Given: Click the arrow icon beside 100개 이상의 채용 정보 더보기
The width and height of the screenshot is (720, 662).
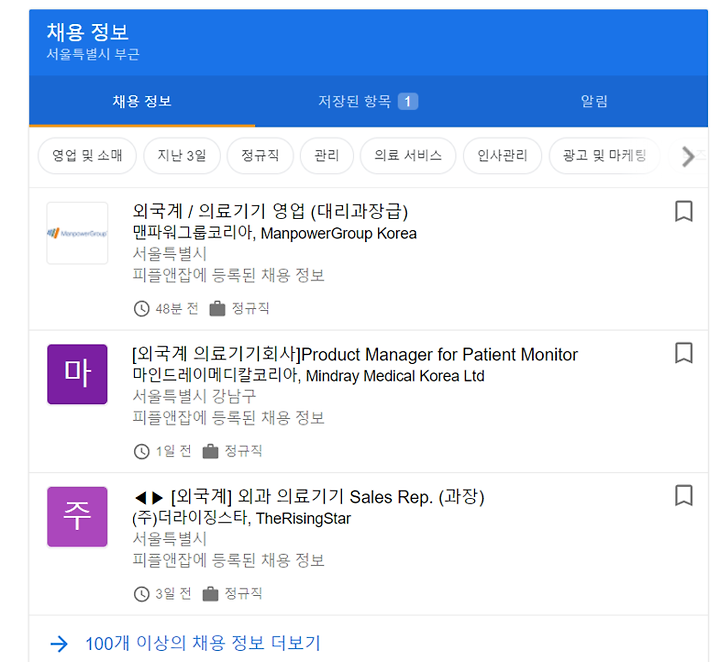Looking at the screenshot, I should tap(59, 644).
